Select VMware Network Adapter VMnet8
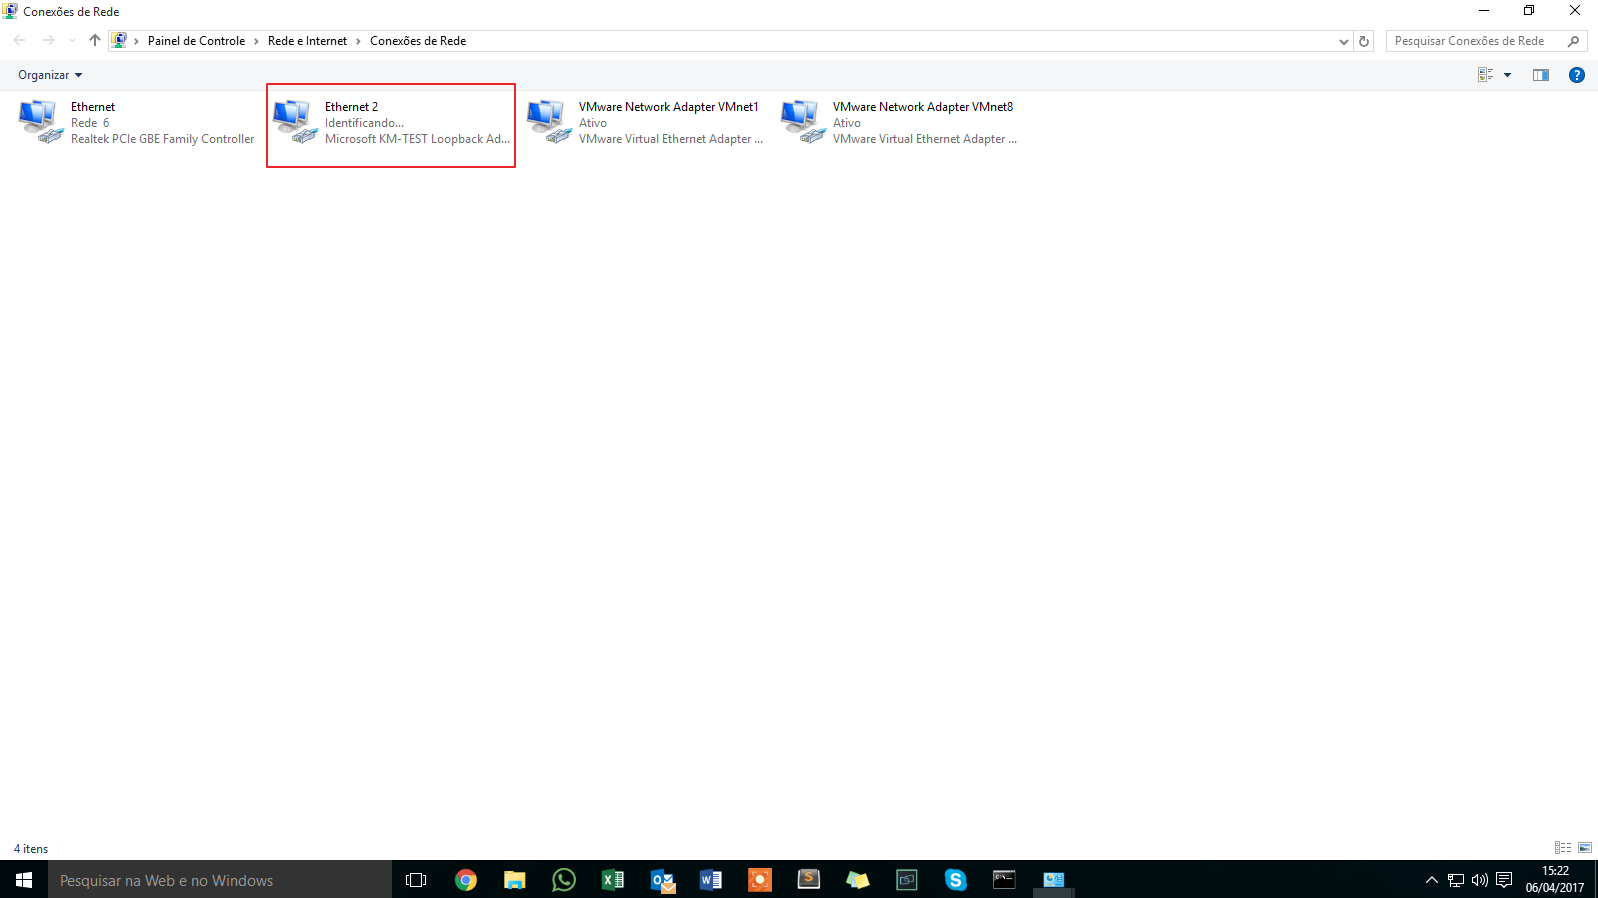This screenshot has width=1598, height=898. (899, 123)
